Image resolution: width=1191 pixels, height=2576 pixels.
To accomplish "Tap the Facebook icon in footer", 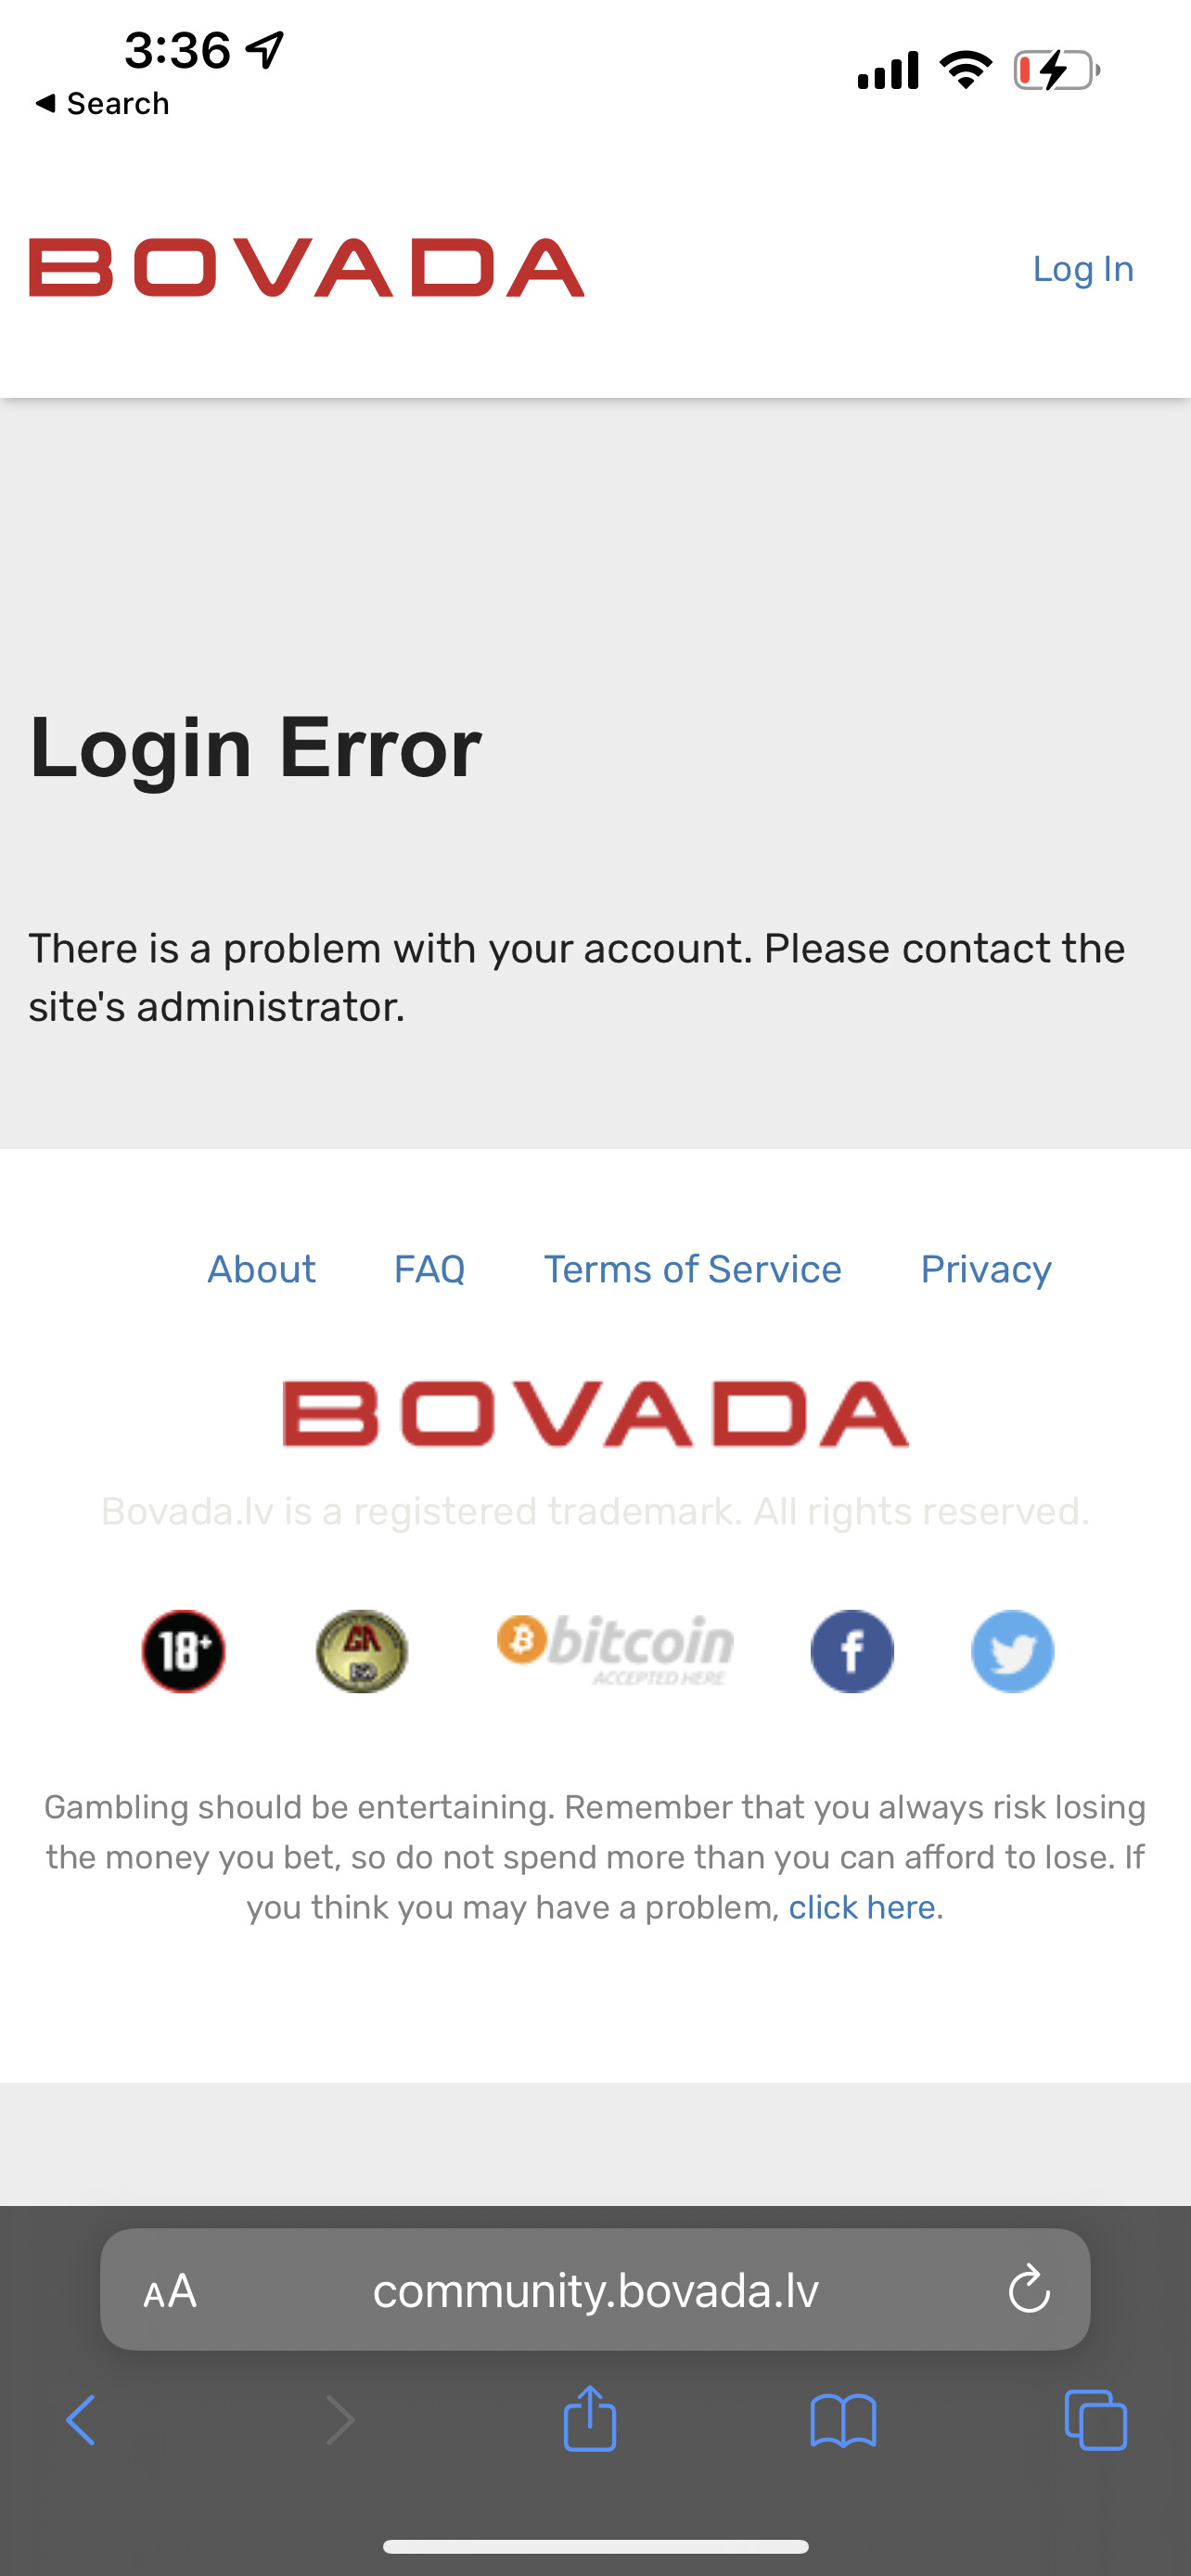I will coord(851,1650).
